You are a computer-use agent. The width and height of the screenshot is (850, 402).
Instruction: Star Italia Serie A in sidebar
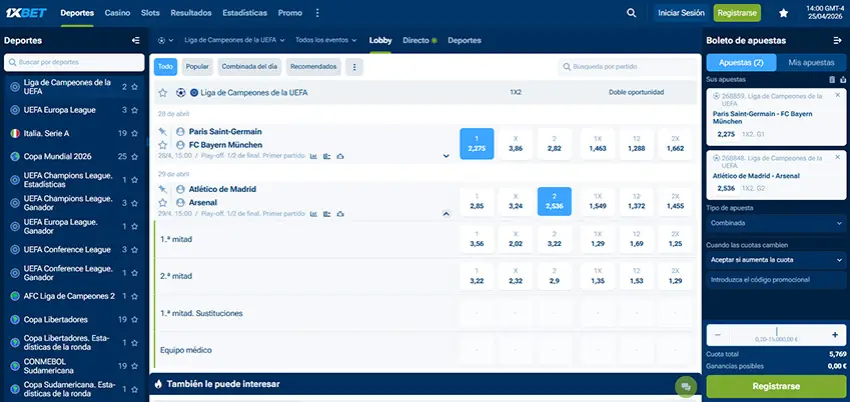[134, 133]
